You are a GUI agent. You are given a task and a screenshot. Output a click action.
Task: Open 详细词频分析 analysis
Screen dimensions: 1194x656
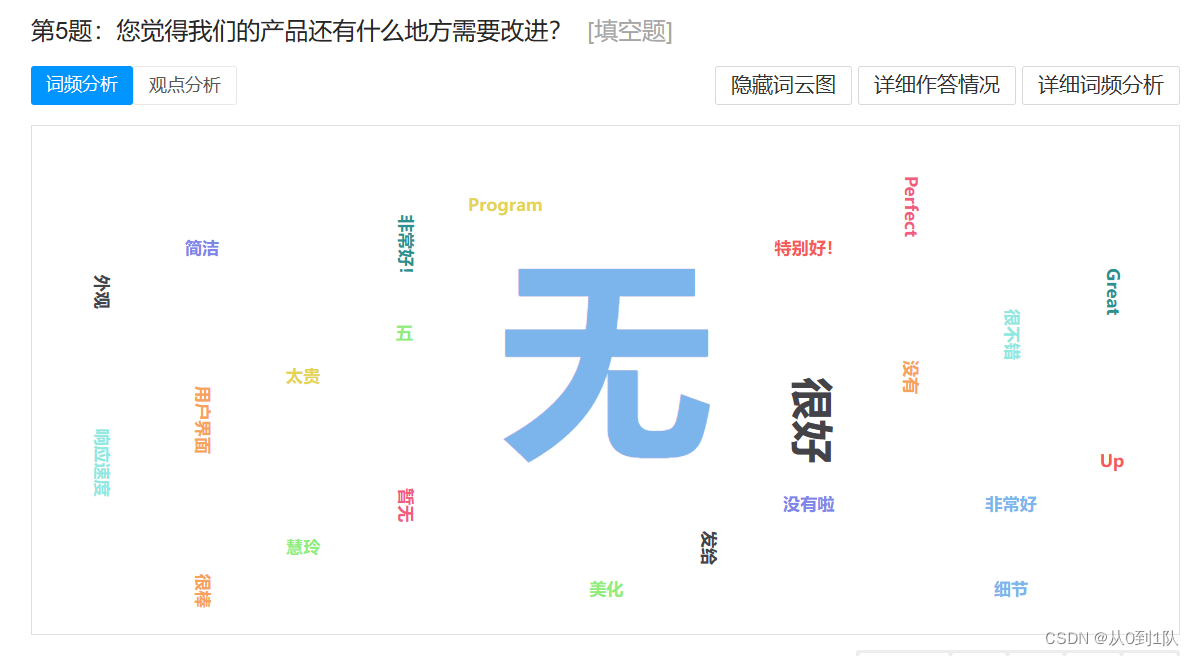[1100, 86]
